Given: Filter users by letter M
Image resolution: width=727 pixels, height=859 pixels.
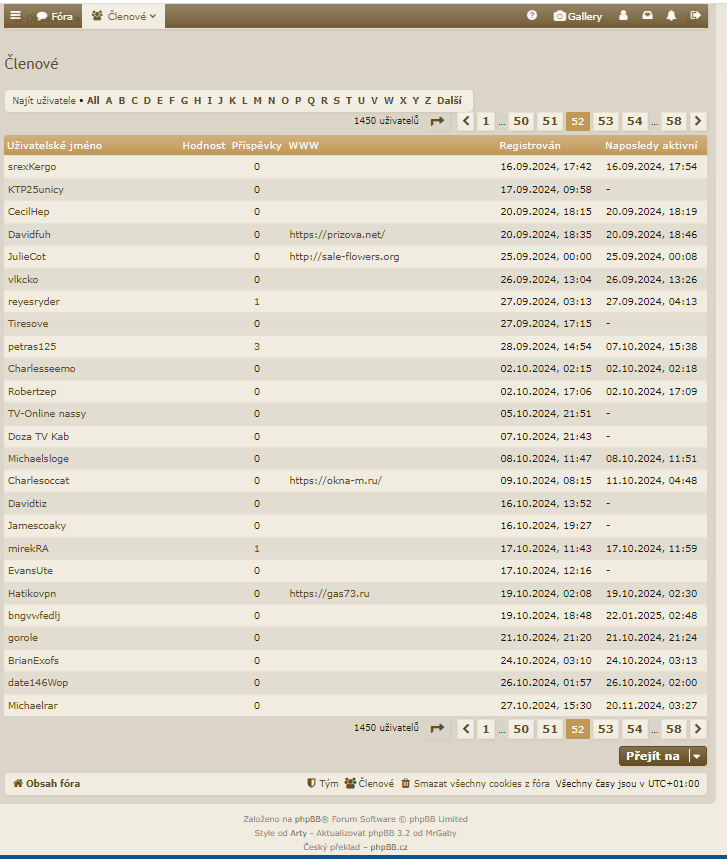Looking at the screenshot, I should pyautogui.click(x=258, y=100).
